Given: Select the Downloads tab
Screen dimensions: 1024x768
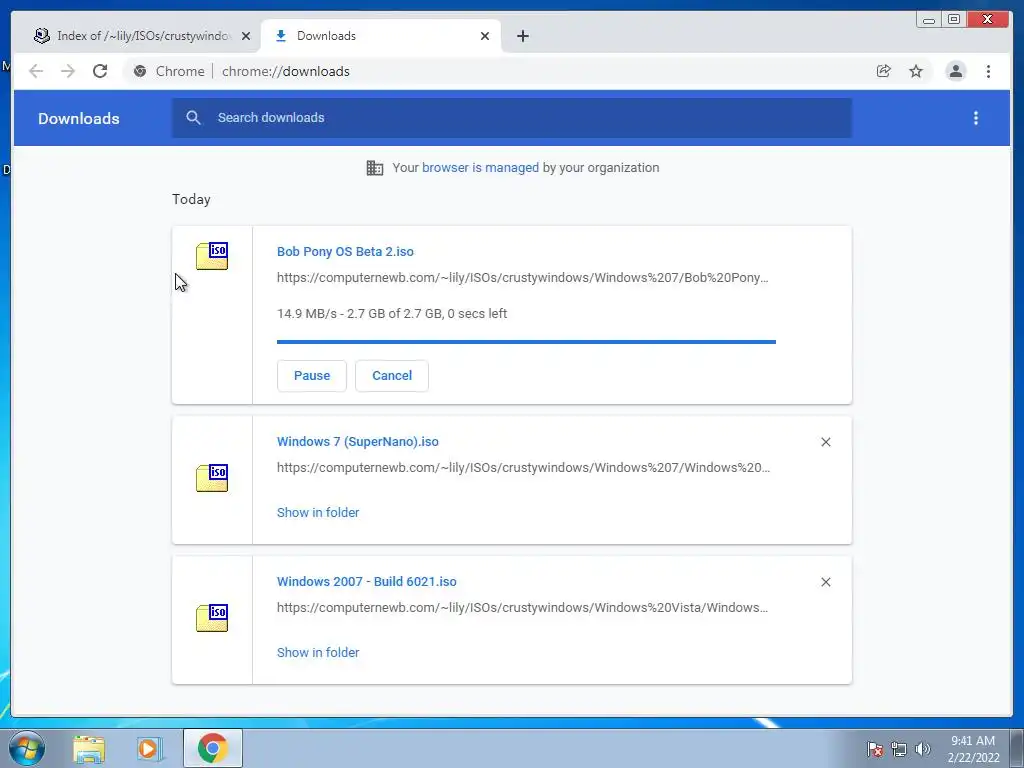Looking at the screenshot, I should pos(380,36).
